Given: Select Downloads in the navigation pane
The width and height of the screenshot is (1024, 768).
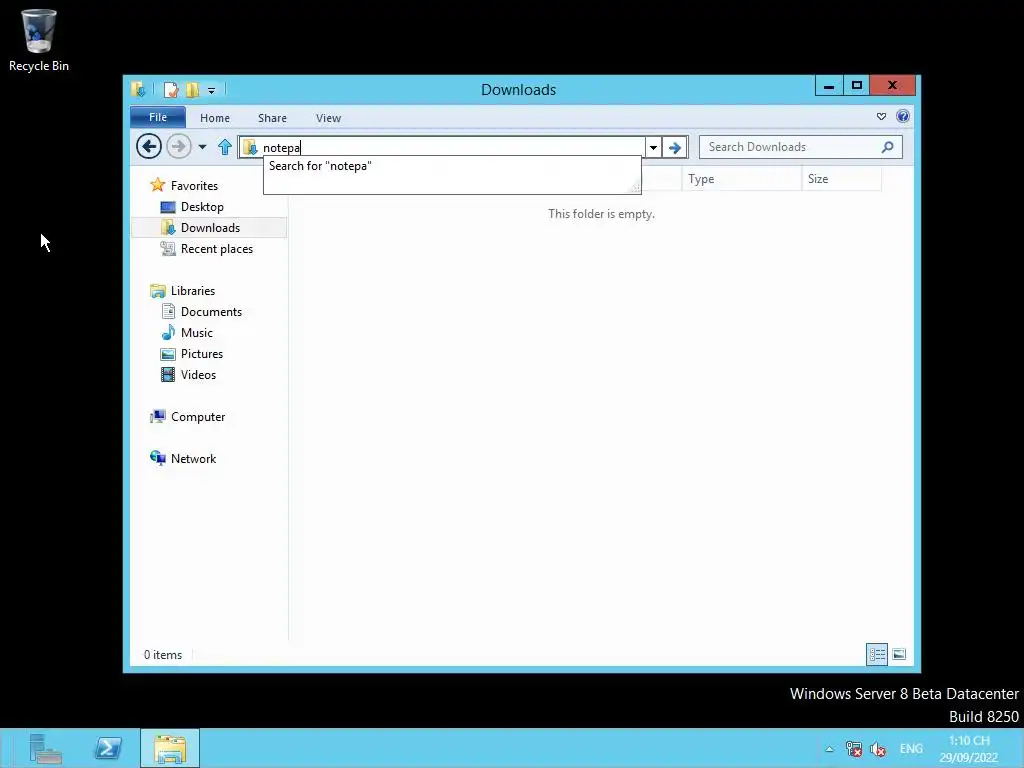Looking at the screenshot, I should (209, 227).
